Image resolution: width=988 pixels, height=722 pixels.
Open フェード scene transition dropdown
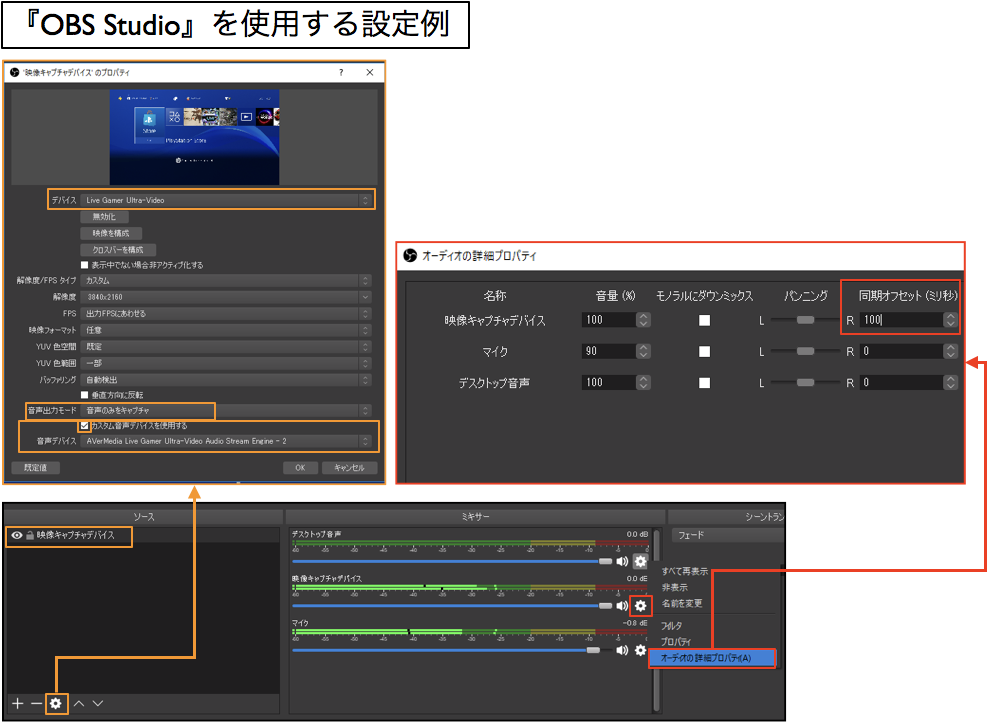(x=727, y=535)
